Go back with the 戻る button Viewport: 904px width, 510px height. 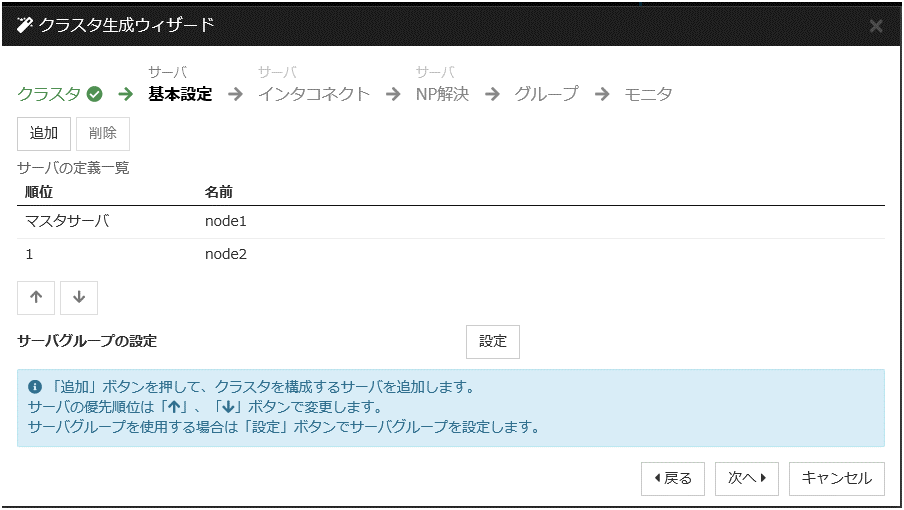(x=673, y=478)
